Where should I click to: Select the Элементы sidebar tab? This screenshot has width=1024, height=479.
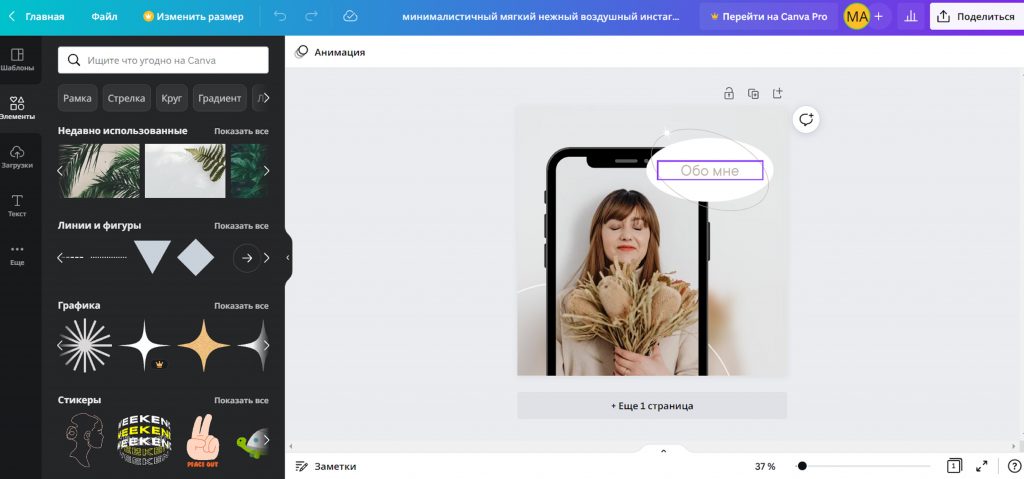pyautogui.click(x=18, y=108)
